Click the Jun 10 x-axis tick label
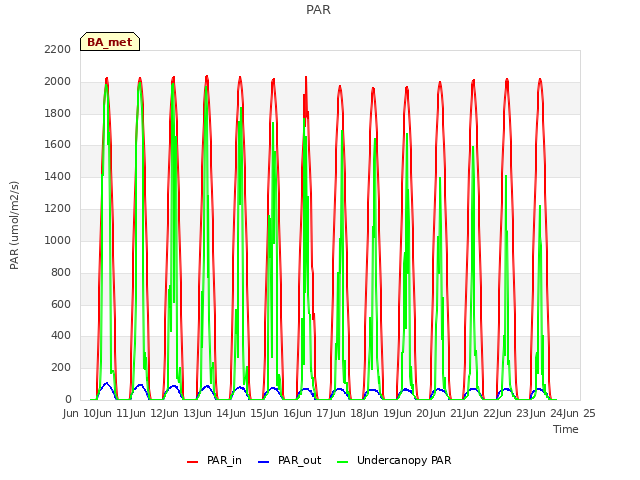This screenshot has width=640, height=480. click(x=81, y=413)
